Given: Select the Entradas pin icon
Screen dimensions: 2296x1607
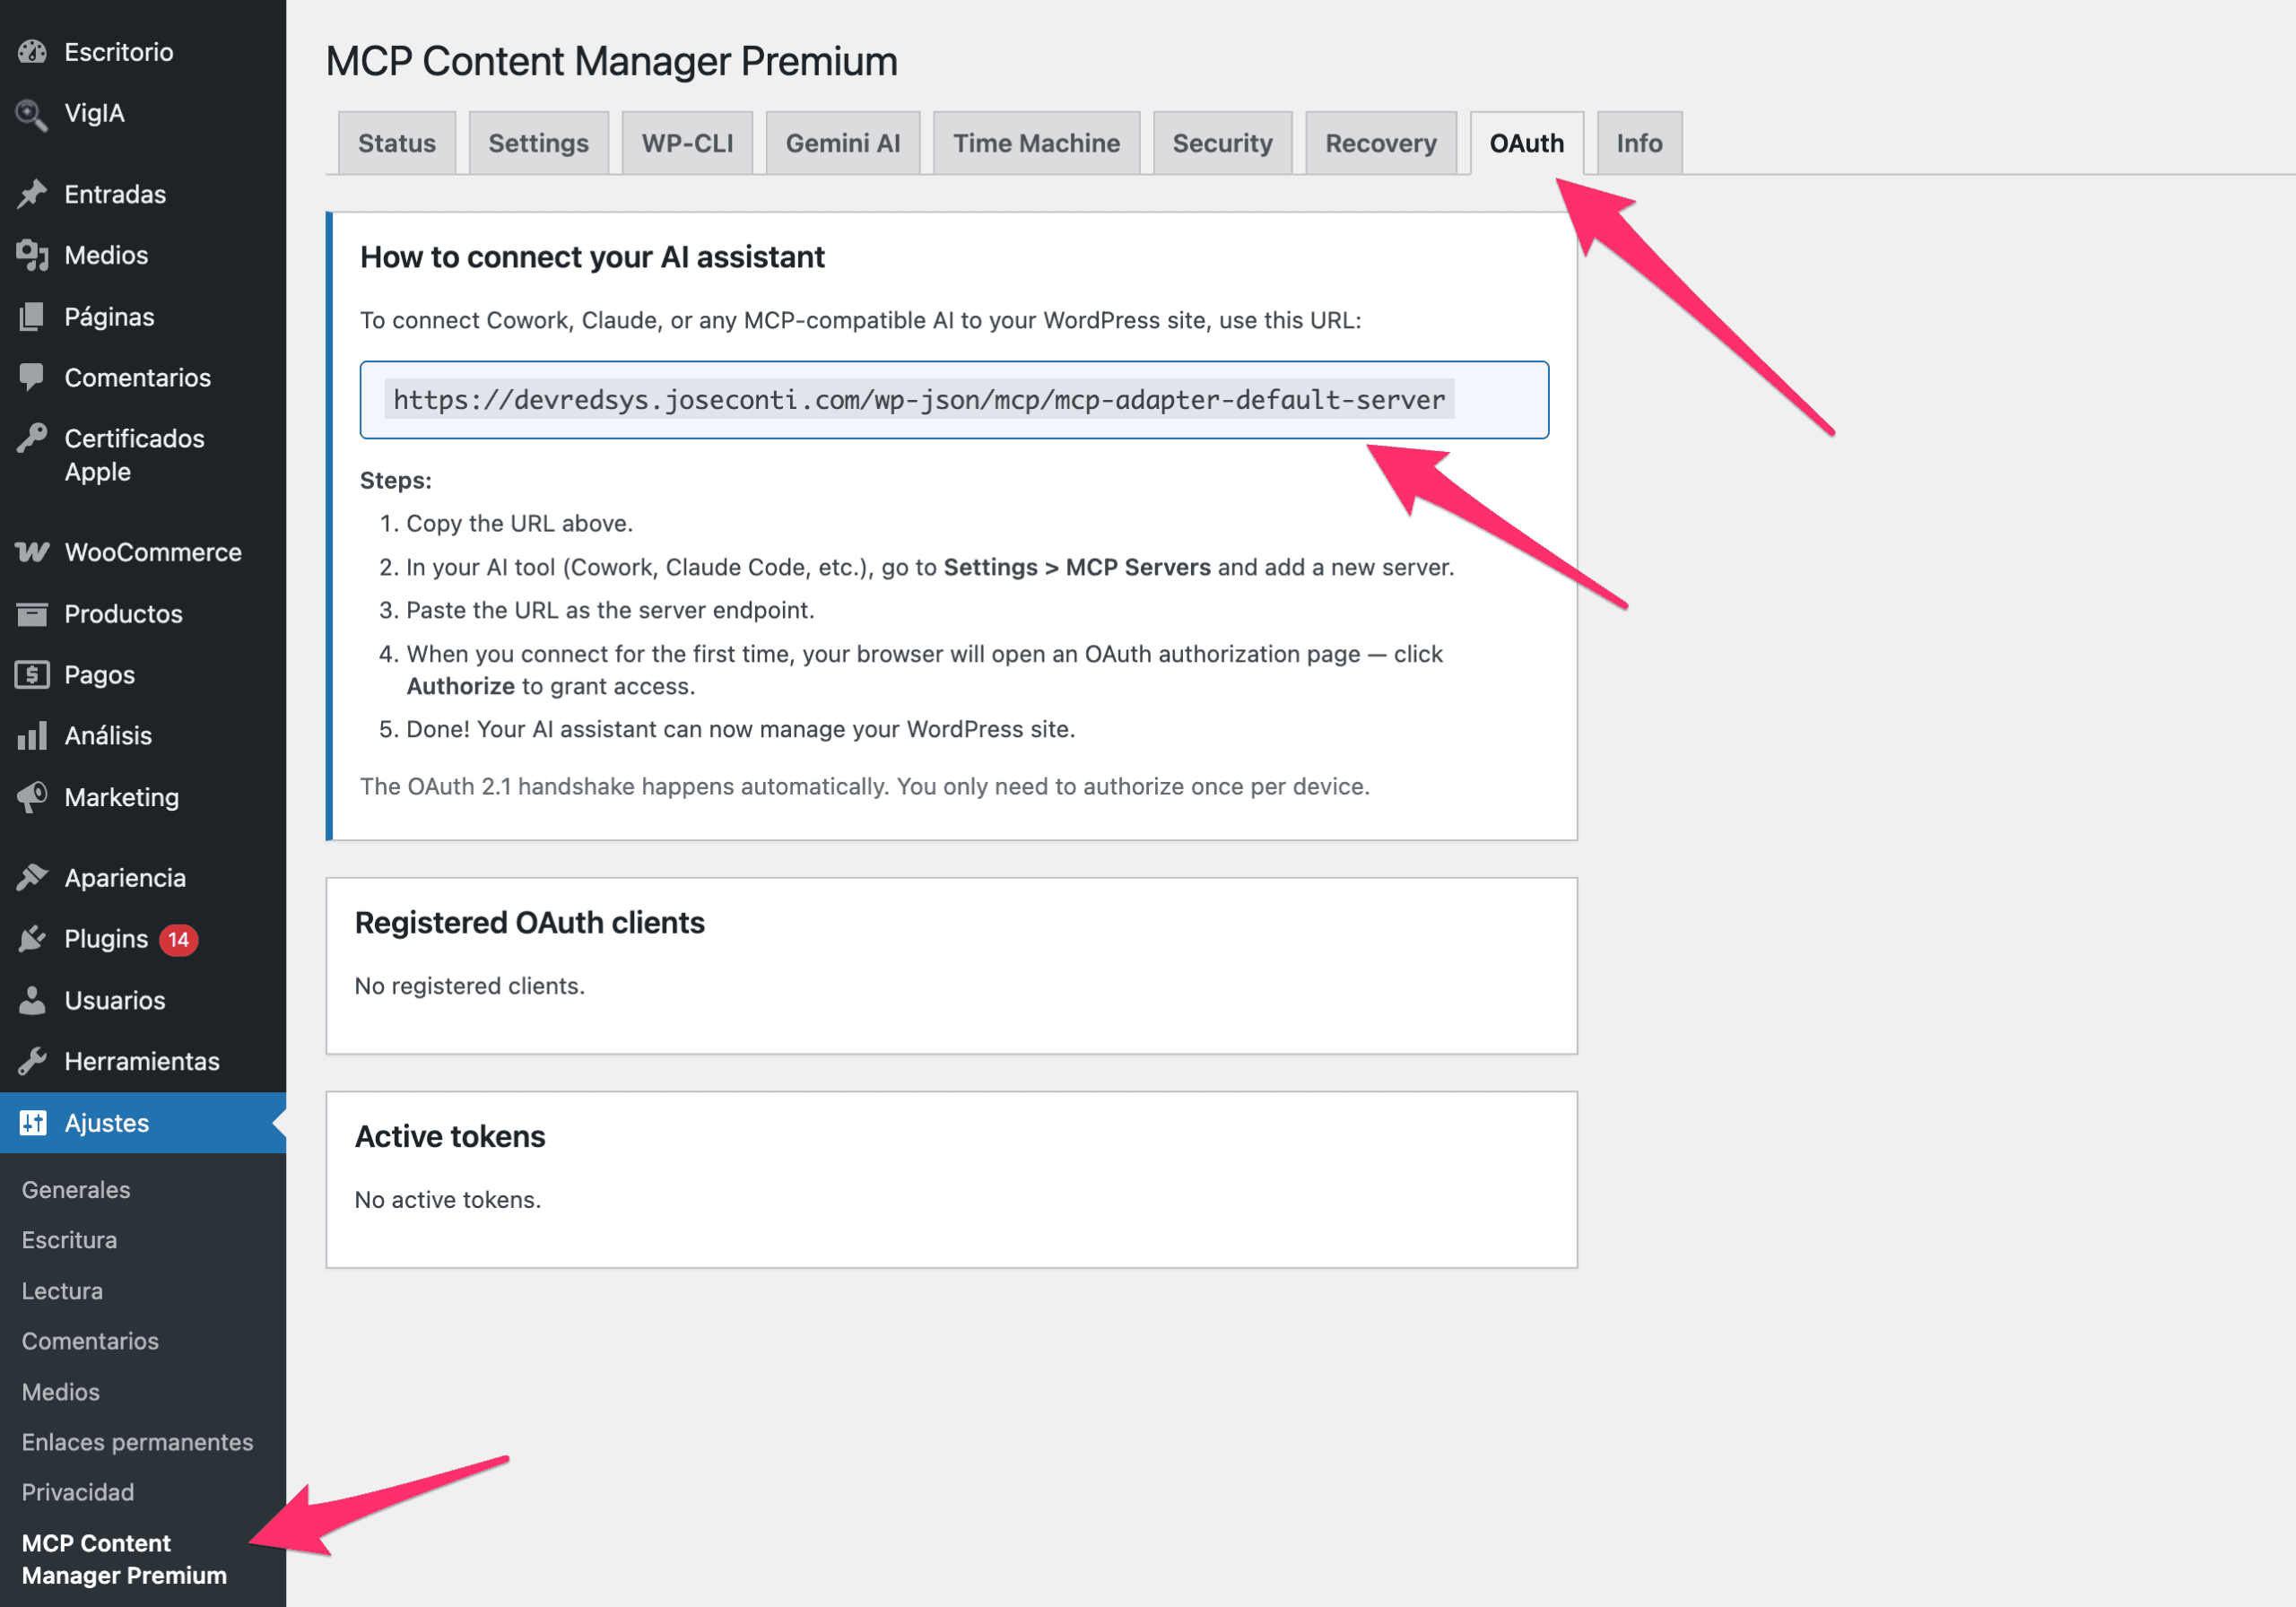Looking at the screenshot, I should [x=33, y=193].
